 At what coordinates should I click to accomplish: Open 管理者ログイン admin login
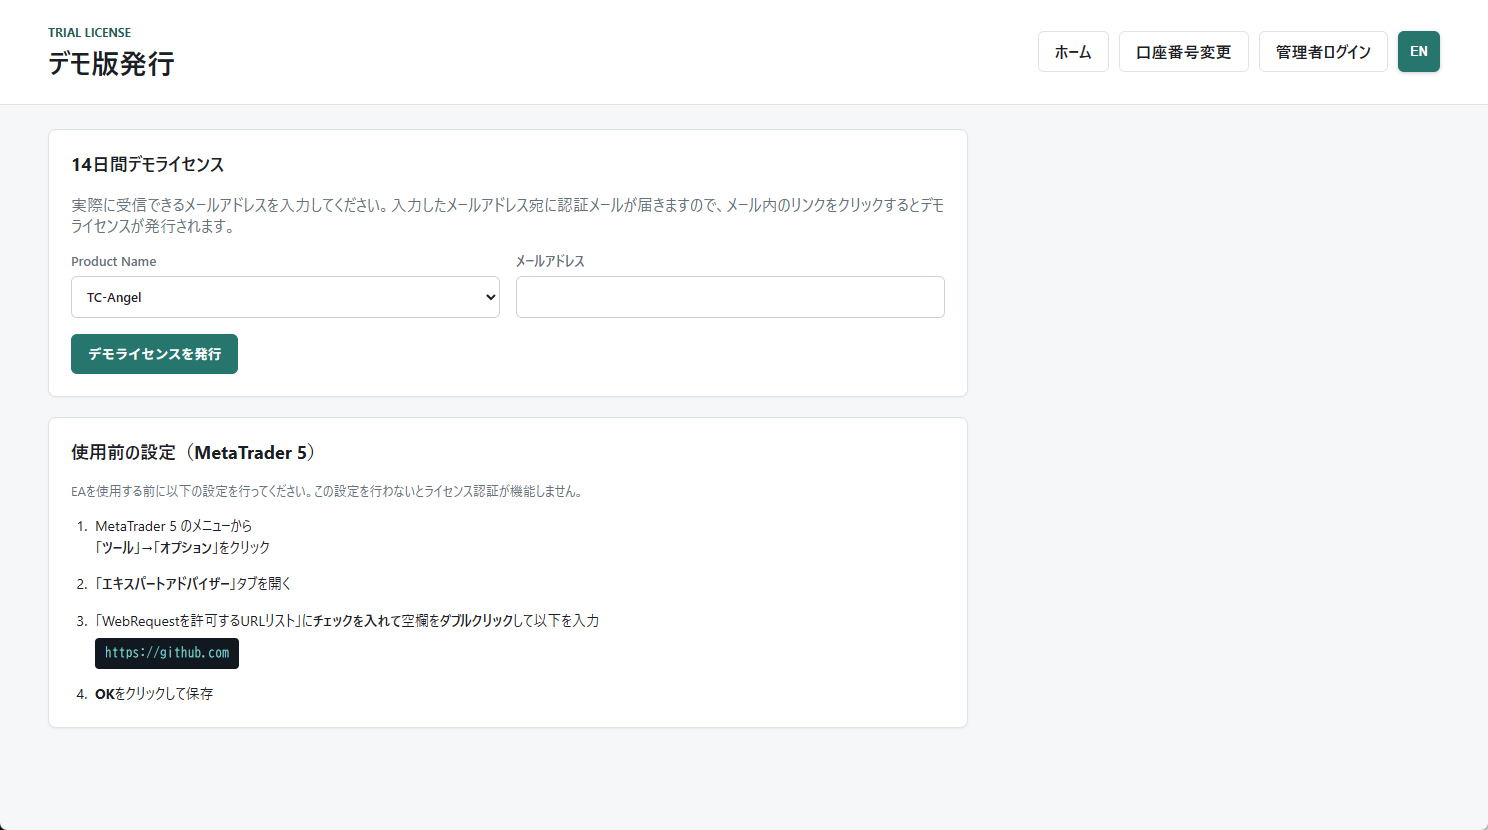(1323, 52)
